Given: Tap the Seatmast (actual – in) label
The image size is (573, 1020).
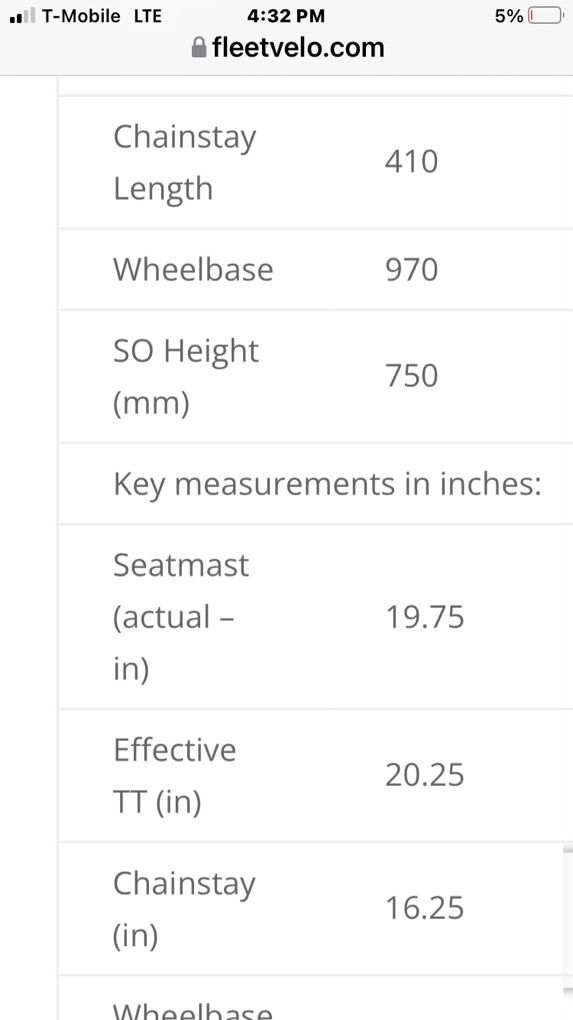Looking at the screenshot, I should click(x=181, y=617).
